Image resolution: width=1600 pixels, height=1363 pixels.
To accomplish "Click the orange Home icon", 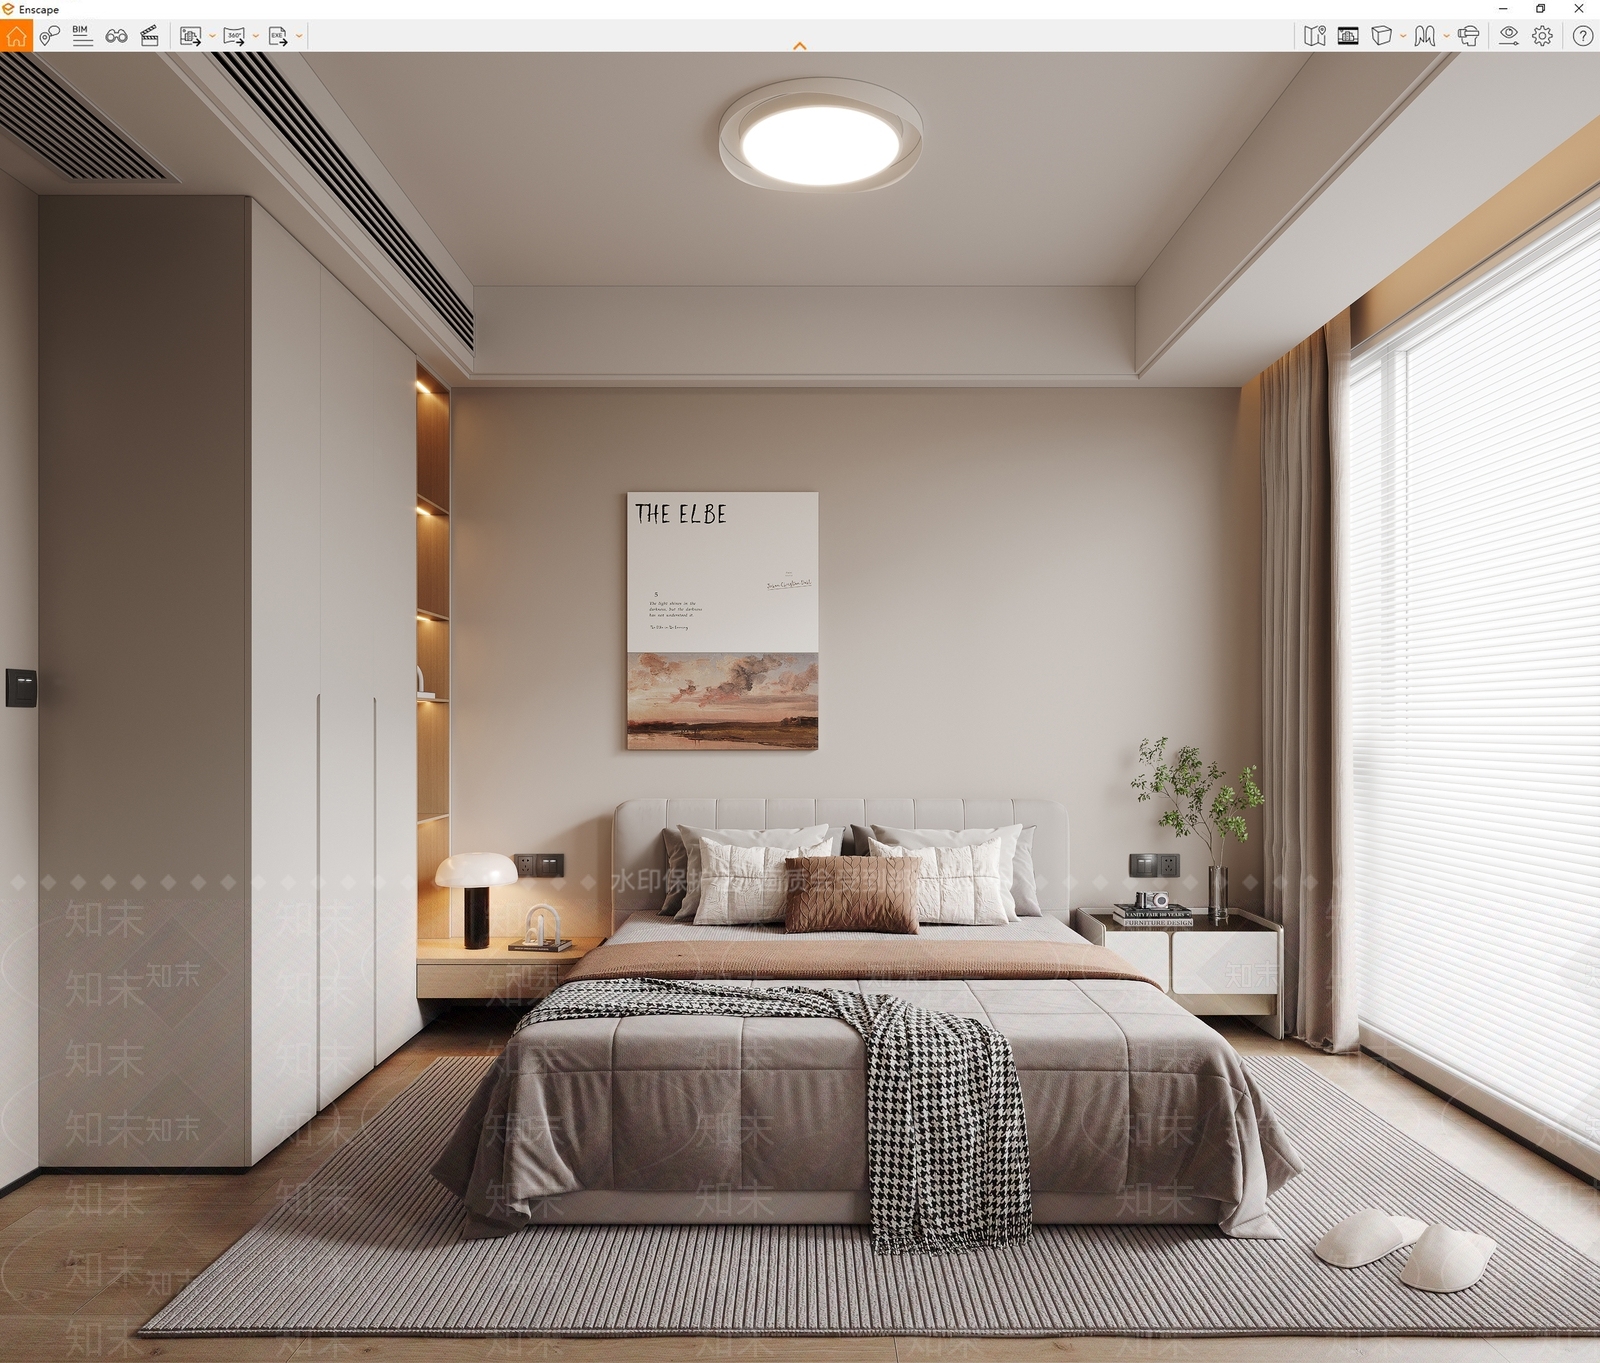I will (16, 36).
